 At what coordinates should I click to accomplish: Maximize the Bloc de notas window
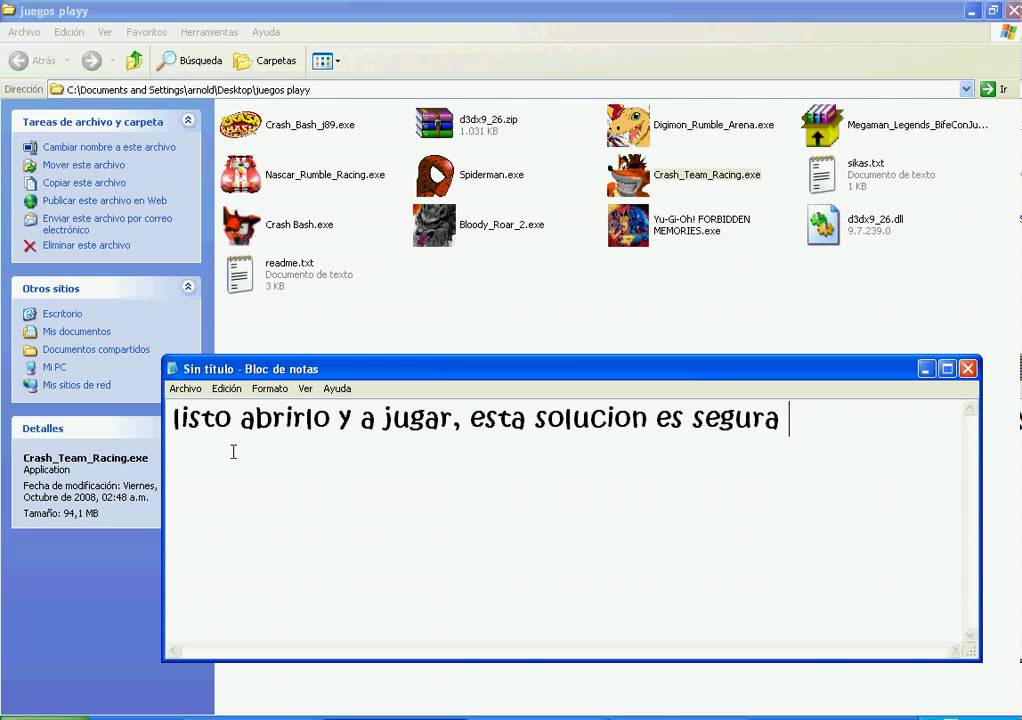[x=947, y=369]
